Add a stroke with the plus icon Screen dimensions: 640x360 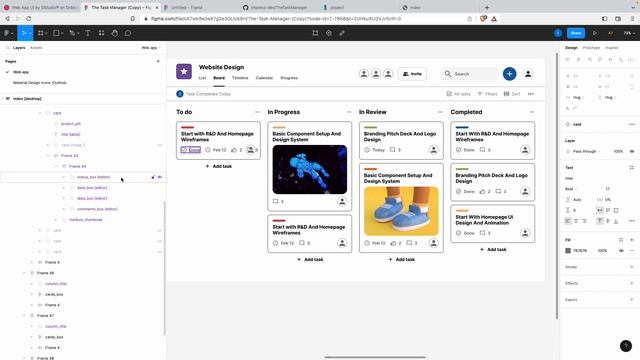click(x=632, y=267)
